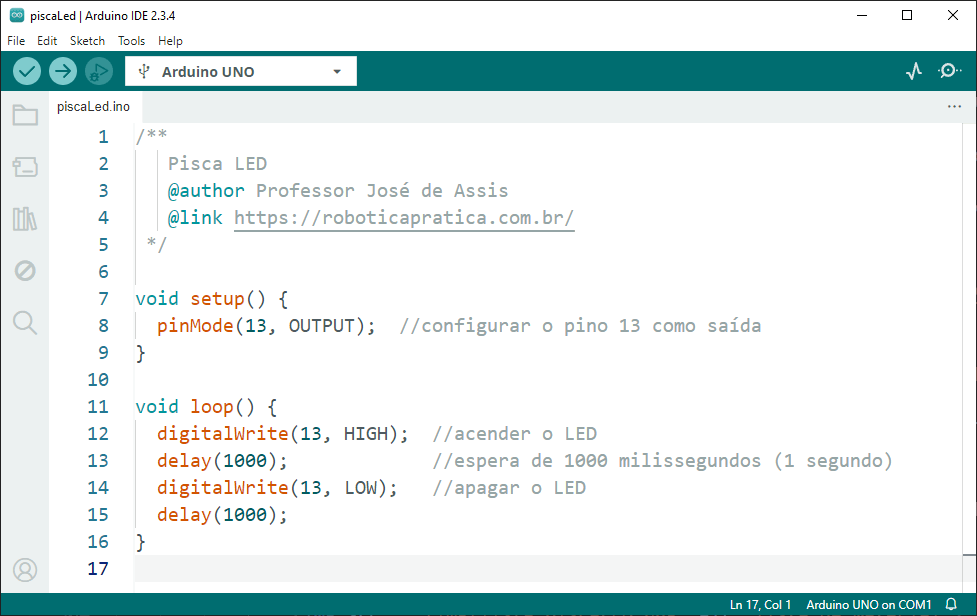Viewport: 977px width, 616px height.
Task: Open the File menu
Action: 16,40
